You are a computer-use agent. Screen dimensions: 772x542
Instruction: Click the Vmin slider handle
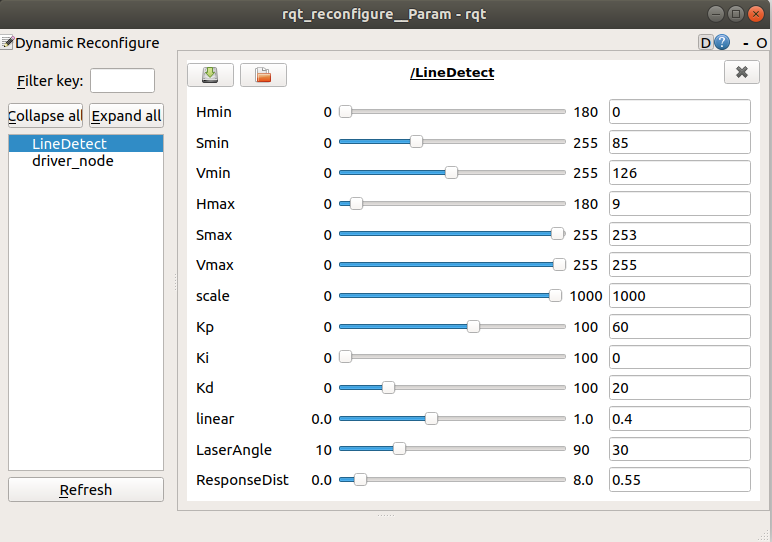click(451, 172)
